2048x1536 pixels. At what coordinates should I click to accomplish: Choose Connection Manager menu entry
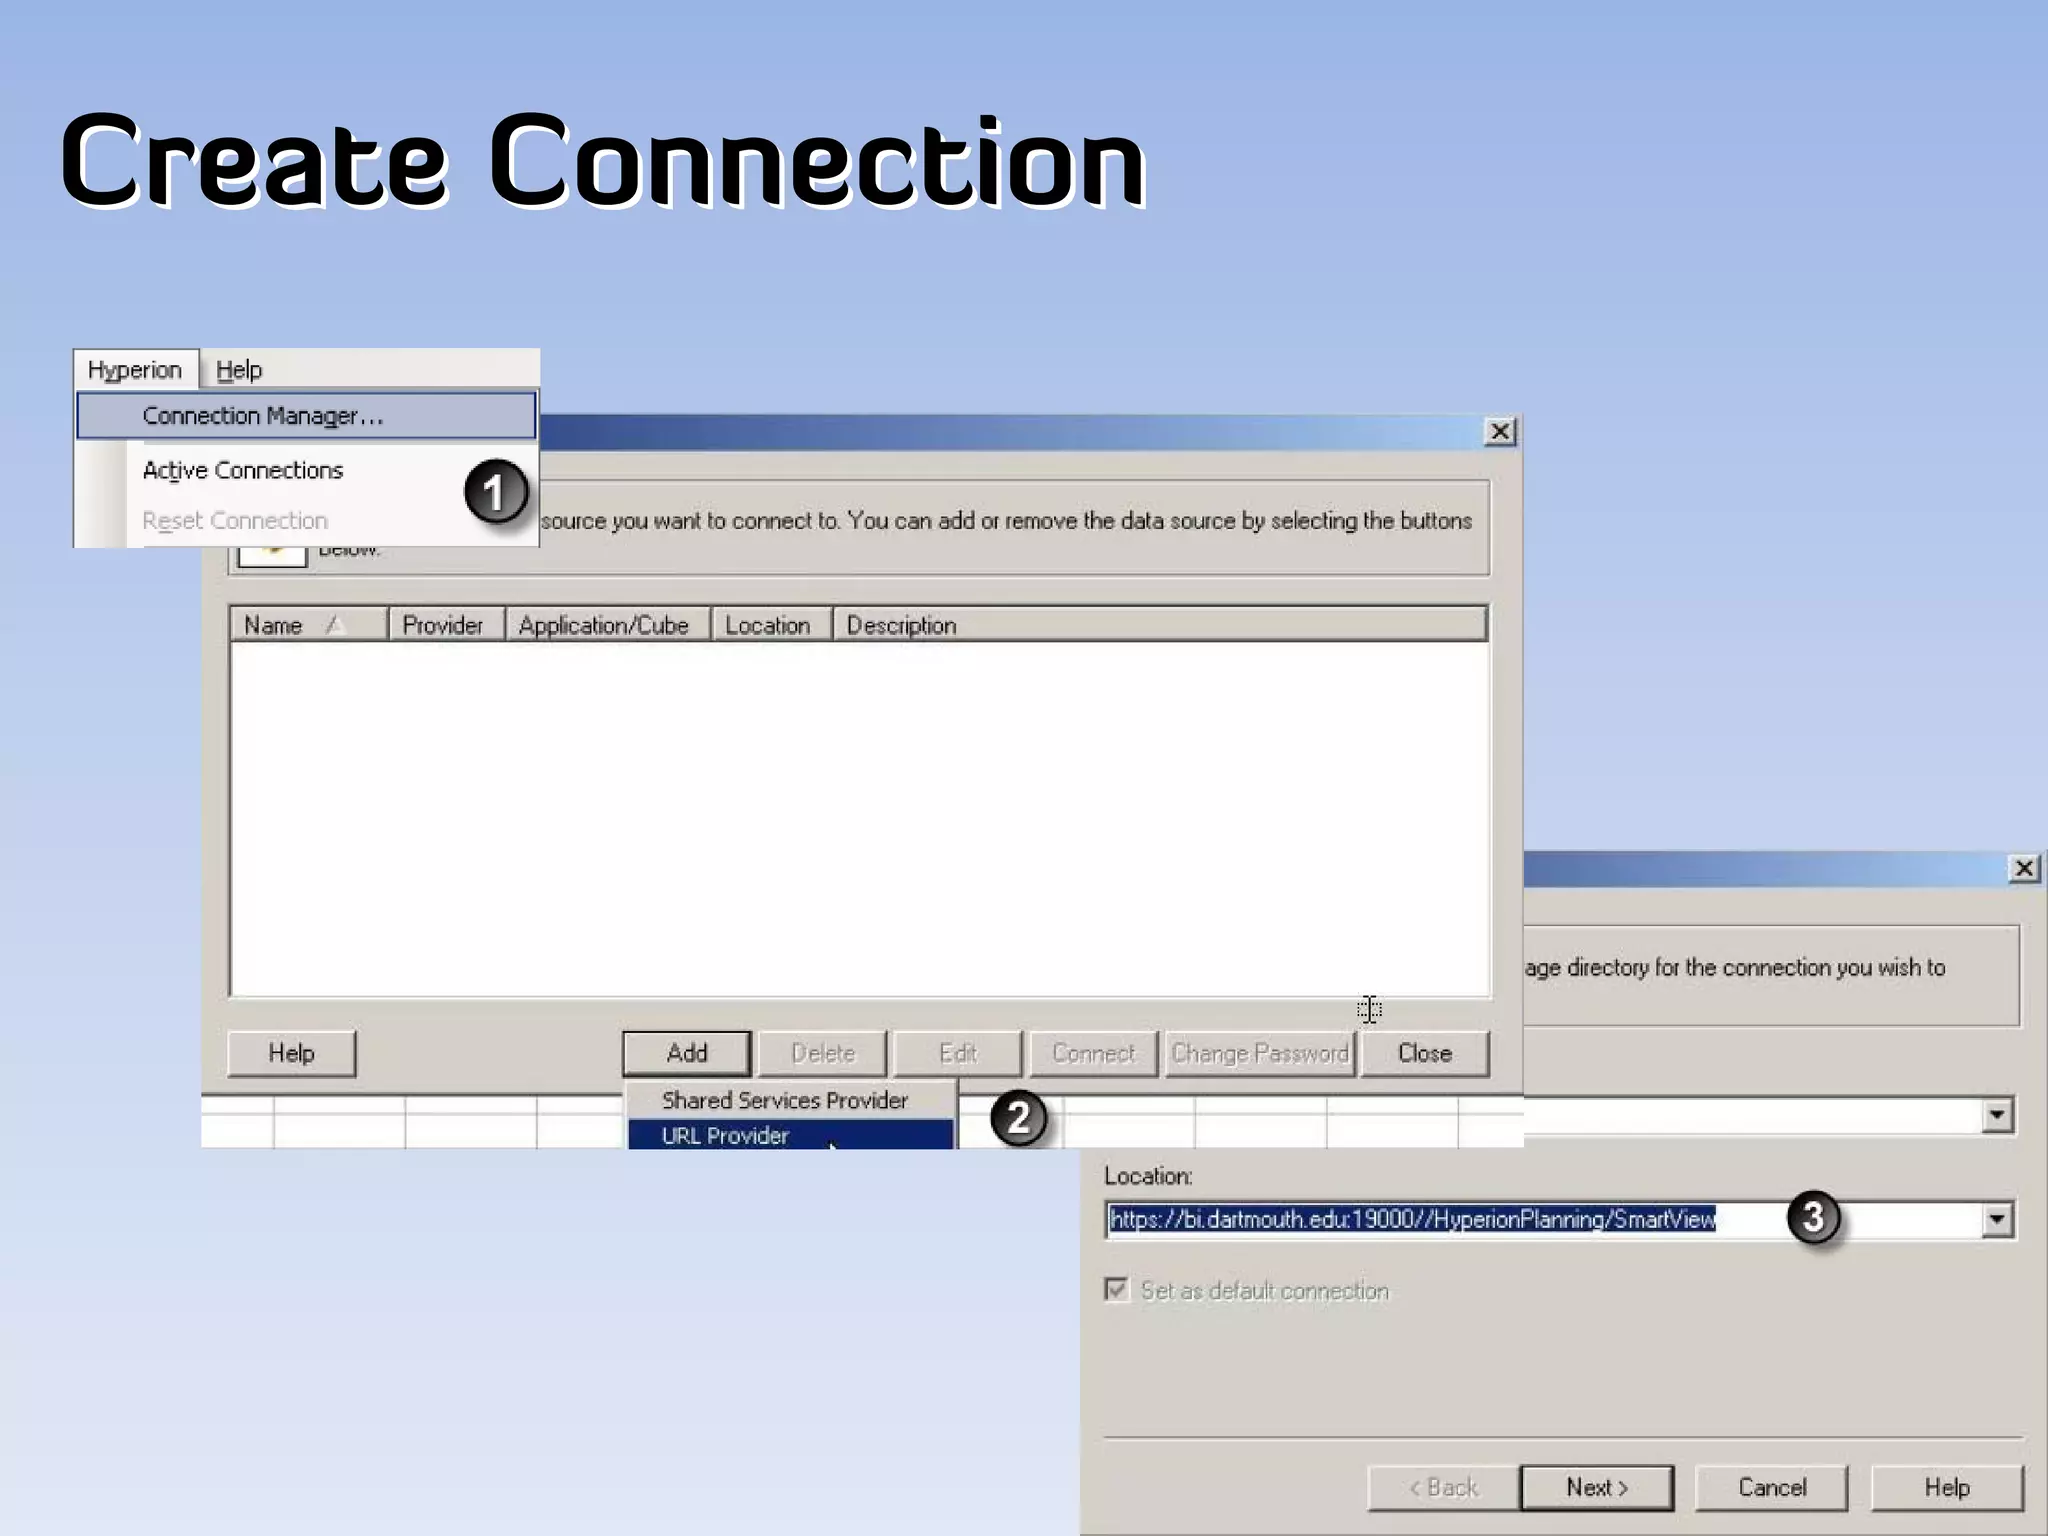click(x=306, y=415)
